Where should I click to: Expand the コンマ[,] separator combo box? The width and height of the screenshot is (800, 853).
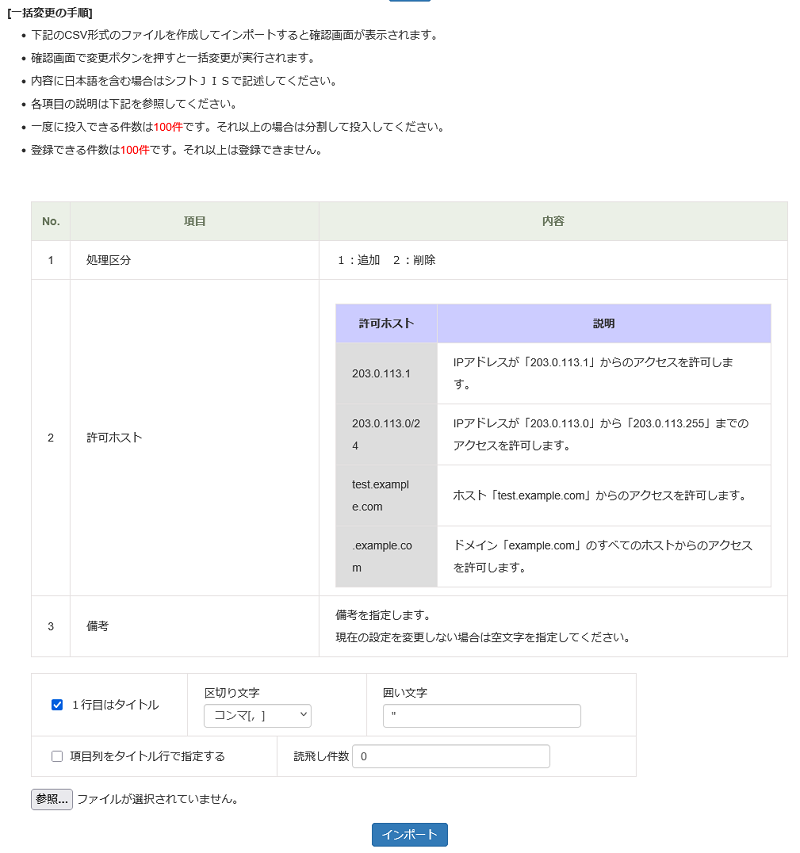[x=257, y=716]
